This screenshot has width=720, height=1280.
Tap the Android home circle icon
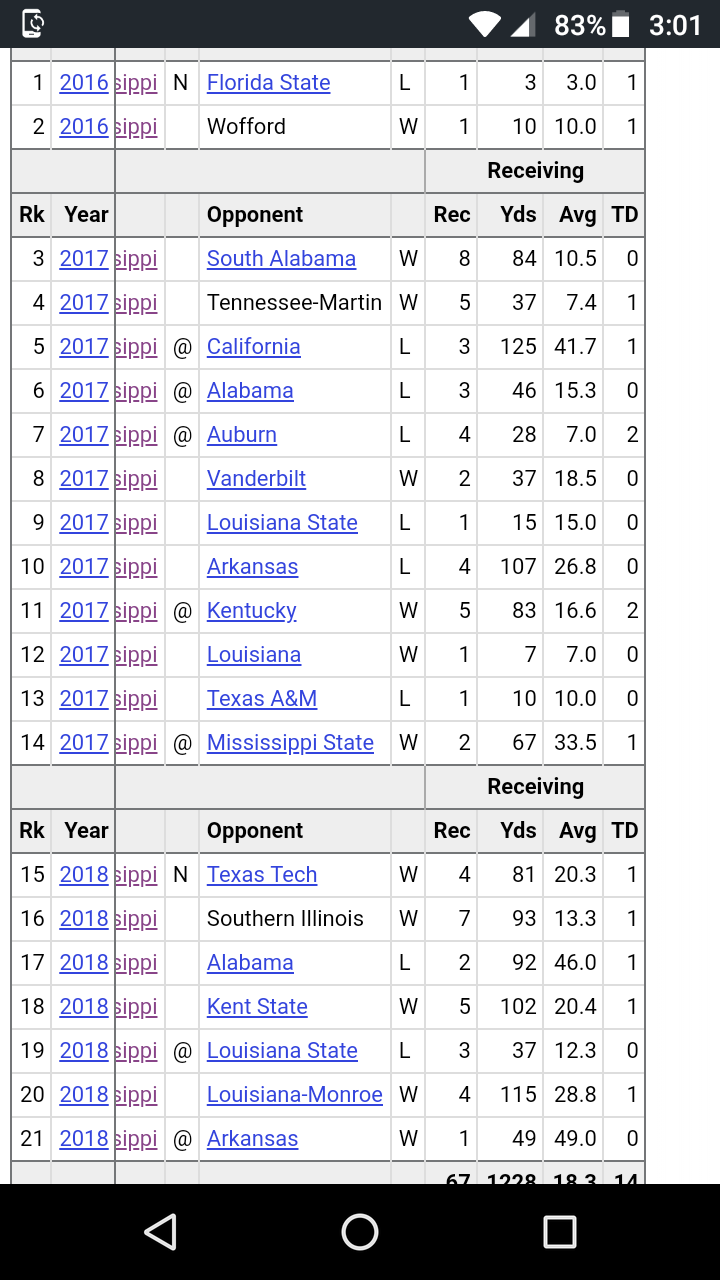[360, 1232]
